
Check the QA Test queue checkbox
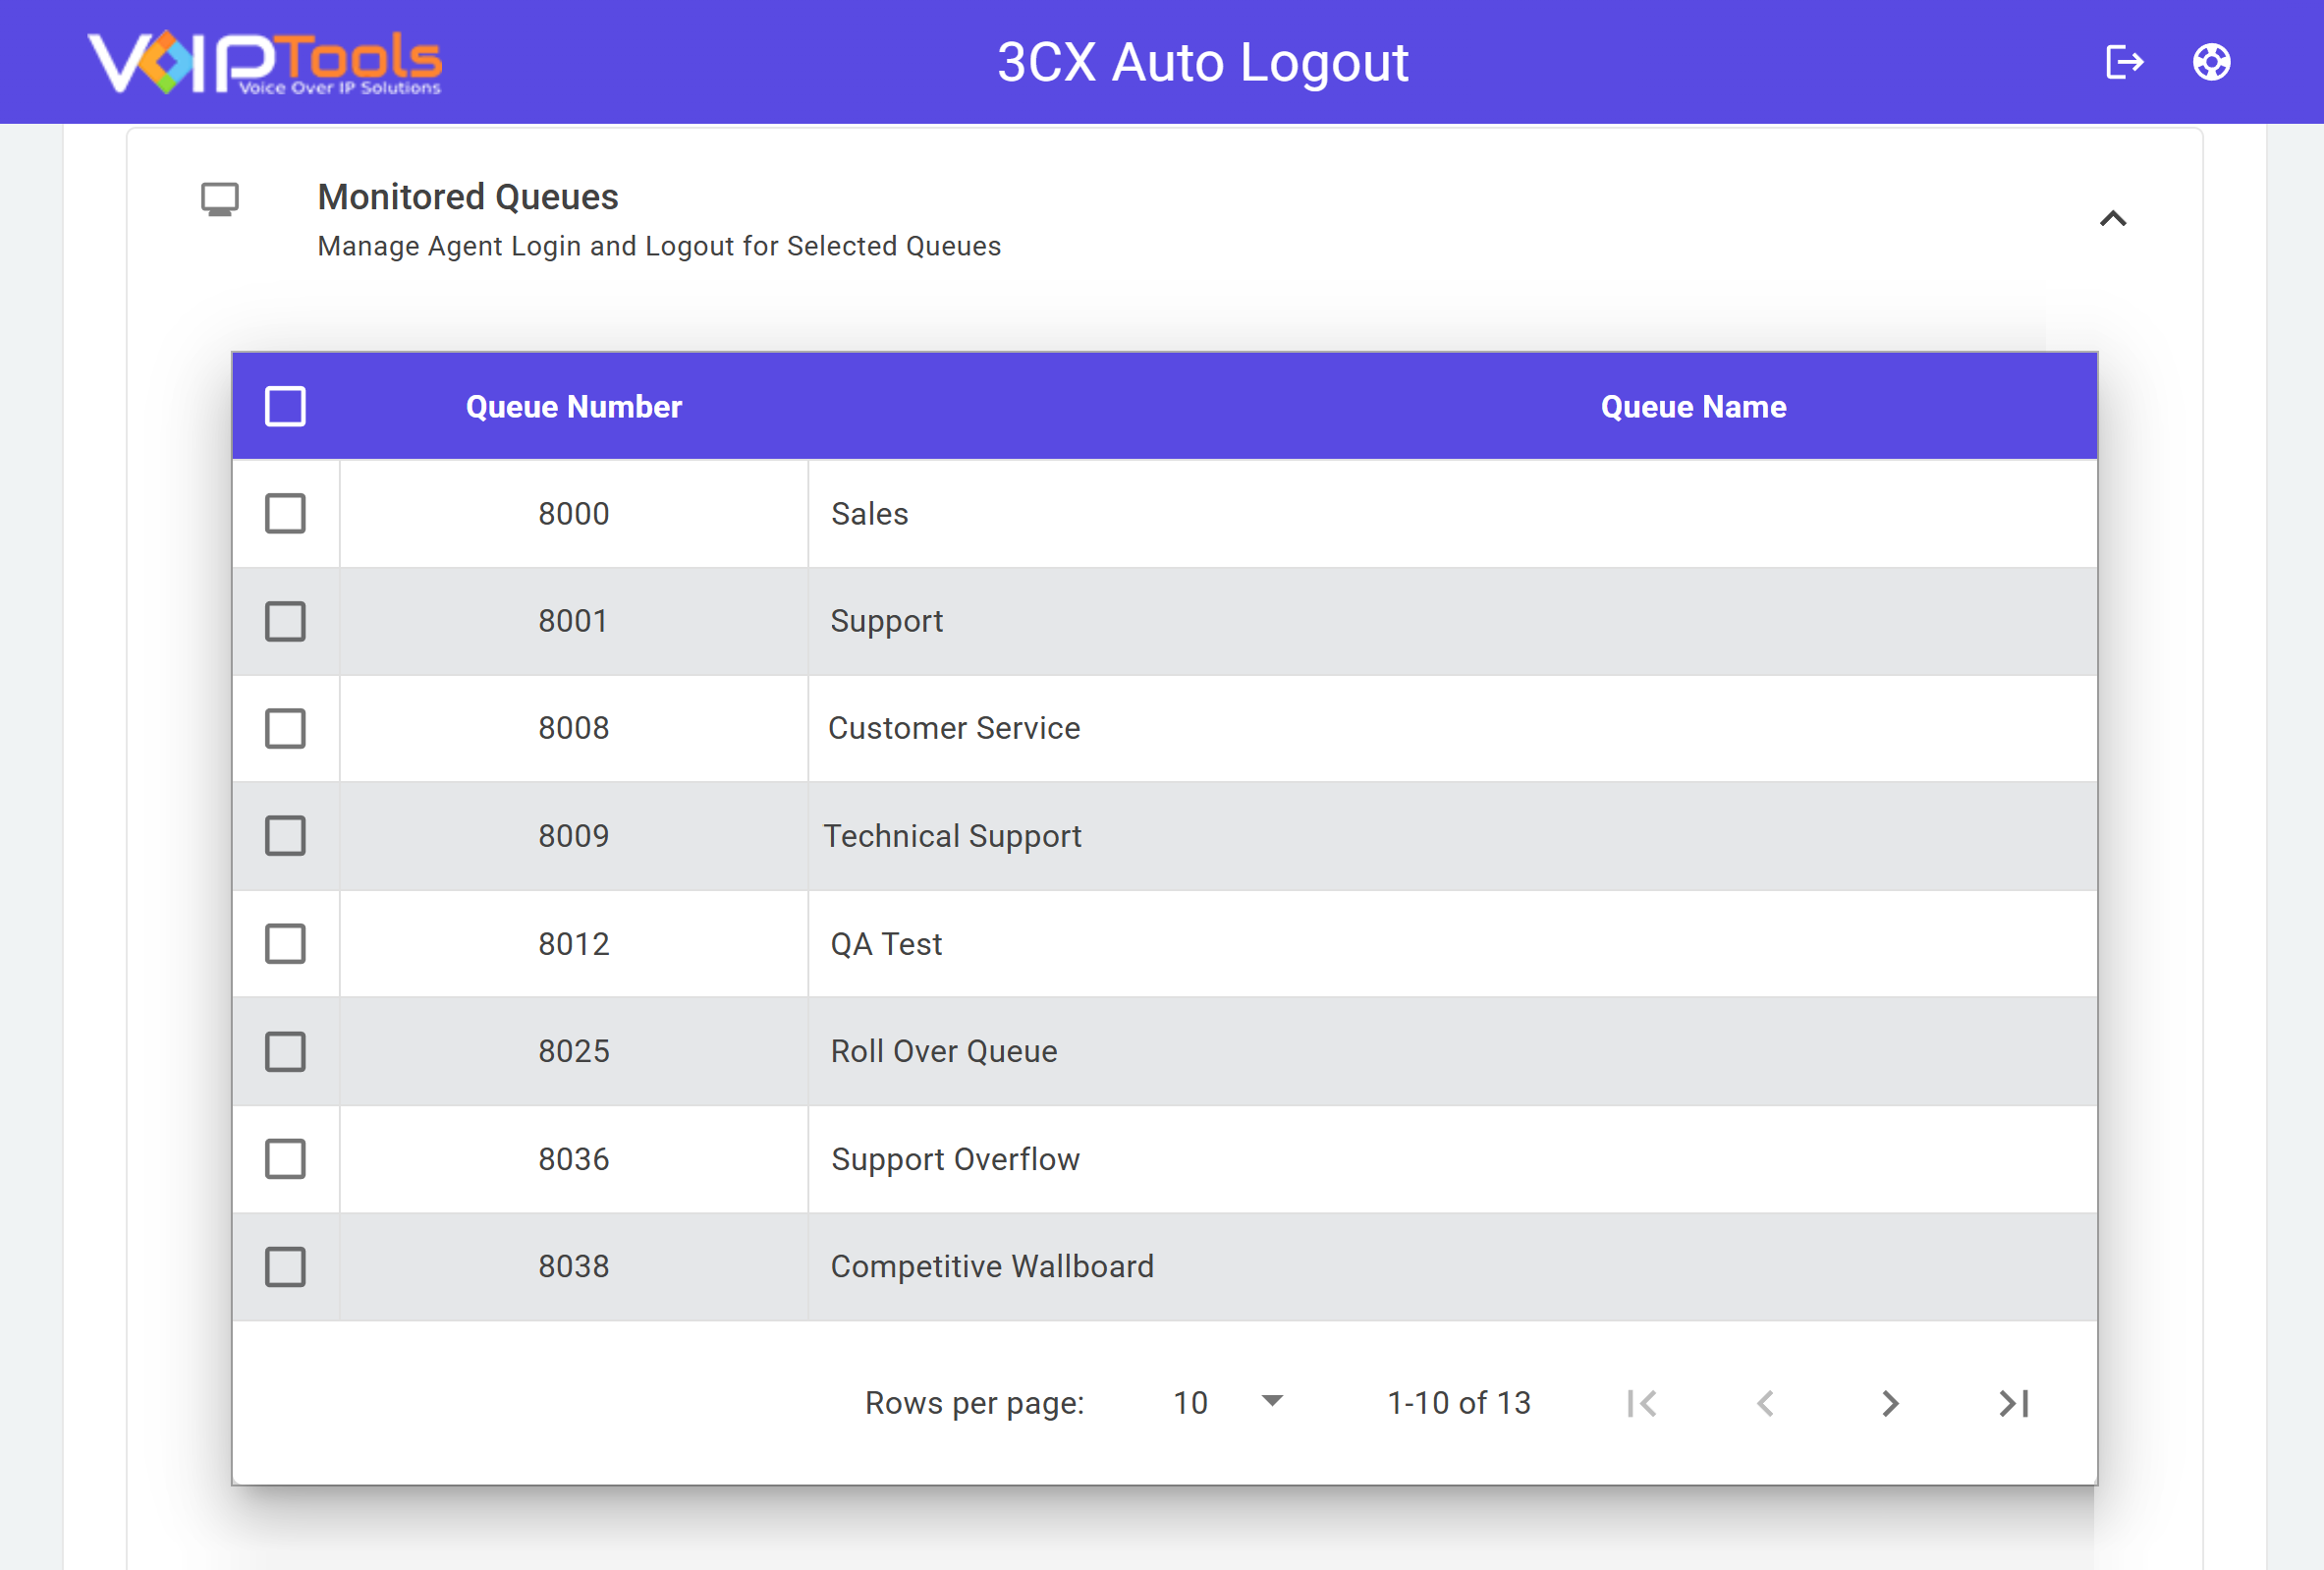click(x=285, y=943)
